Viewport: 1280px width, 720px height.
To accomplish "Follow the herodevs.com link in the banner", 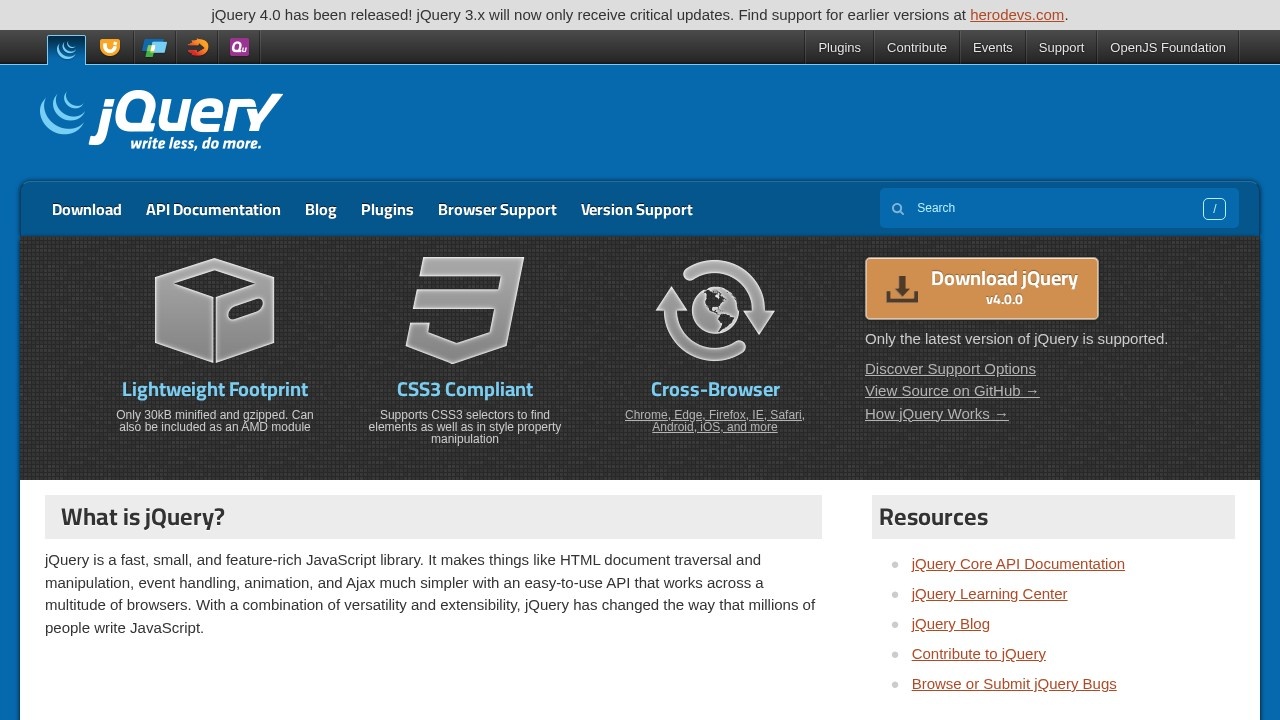I will [1017, 15].
